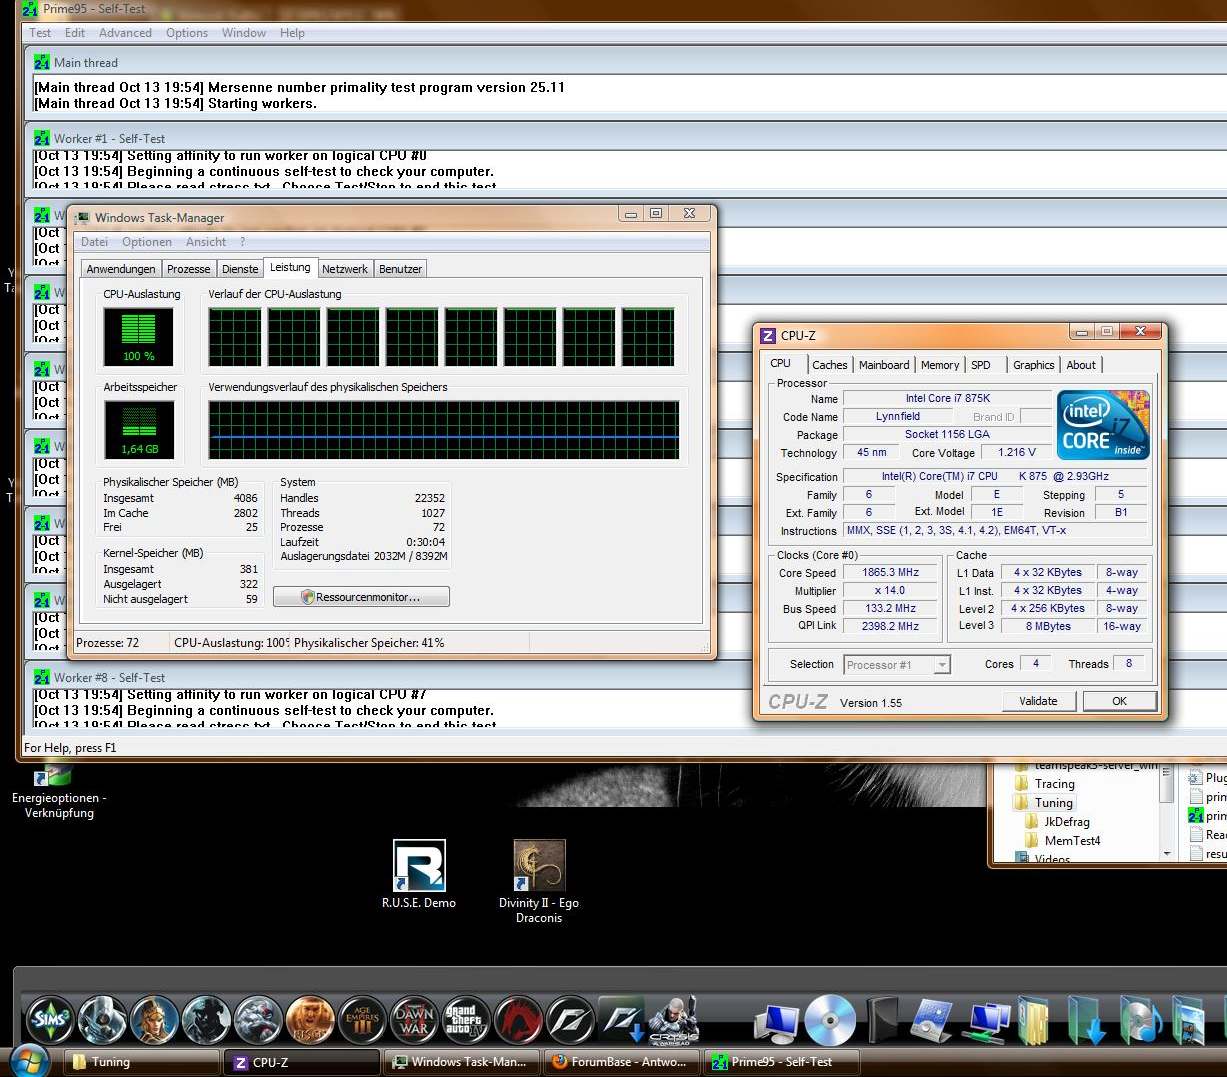The height and width of the screenshot is (1077, 1227).
Task: Click the Worker #8 window icon in Prime95
Action: (x=41, y=677)
